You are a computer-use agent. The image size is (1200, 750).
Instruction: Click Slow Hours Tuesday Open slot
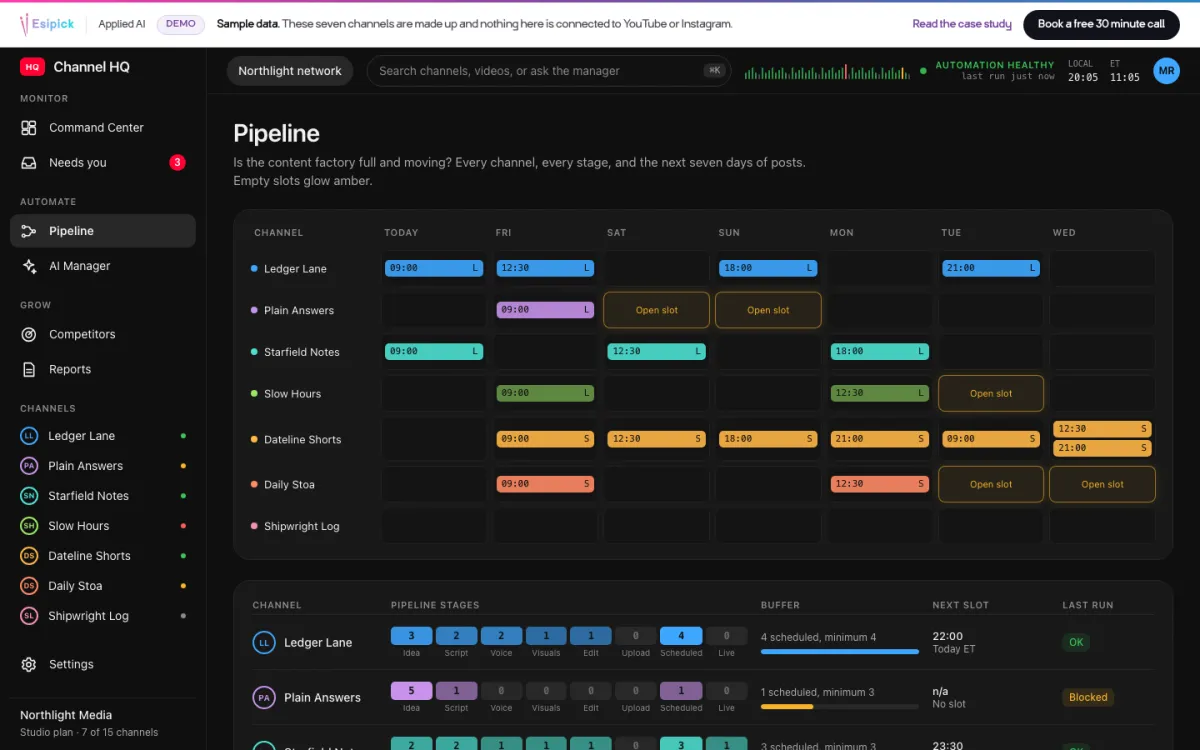tap(991, 394)
